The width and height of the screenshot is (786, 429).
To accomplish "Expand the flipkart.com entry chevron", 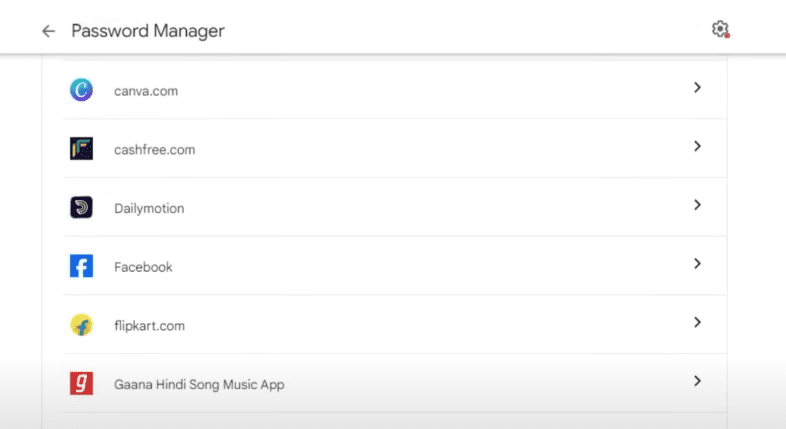I will pyautogui.click(x=697, y=322).
